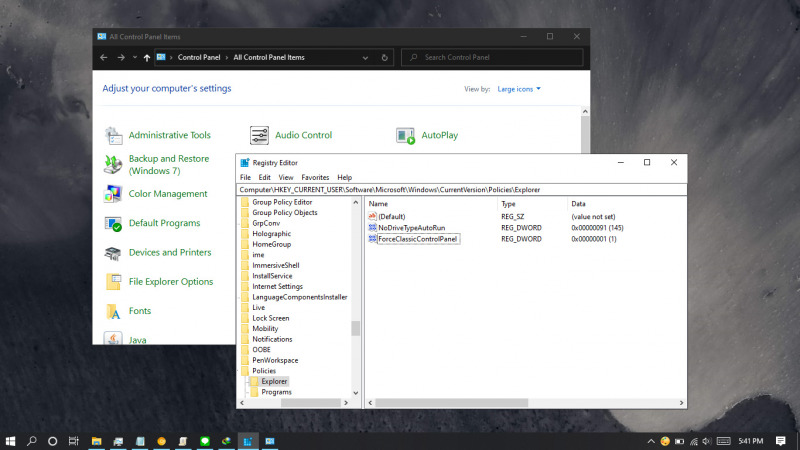
Task: Click the Administrative Tools link
Action: click(169, 135)
